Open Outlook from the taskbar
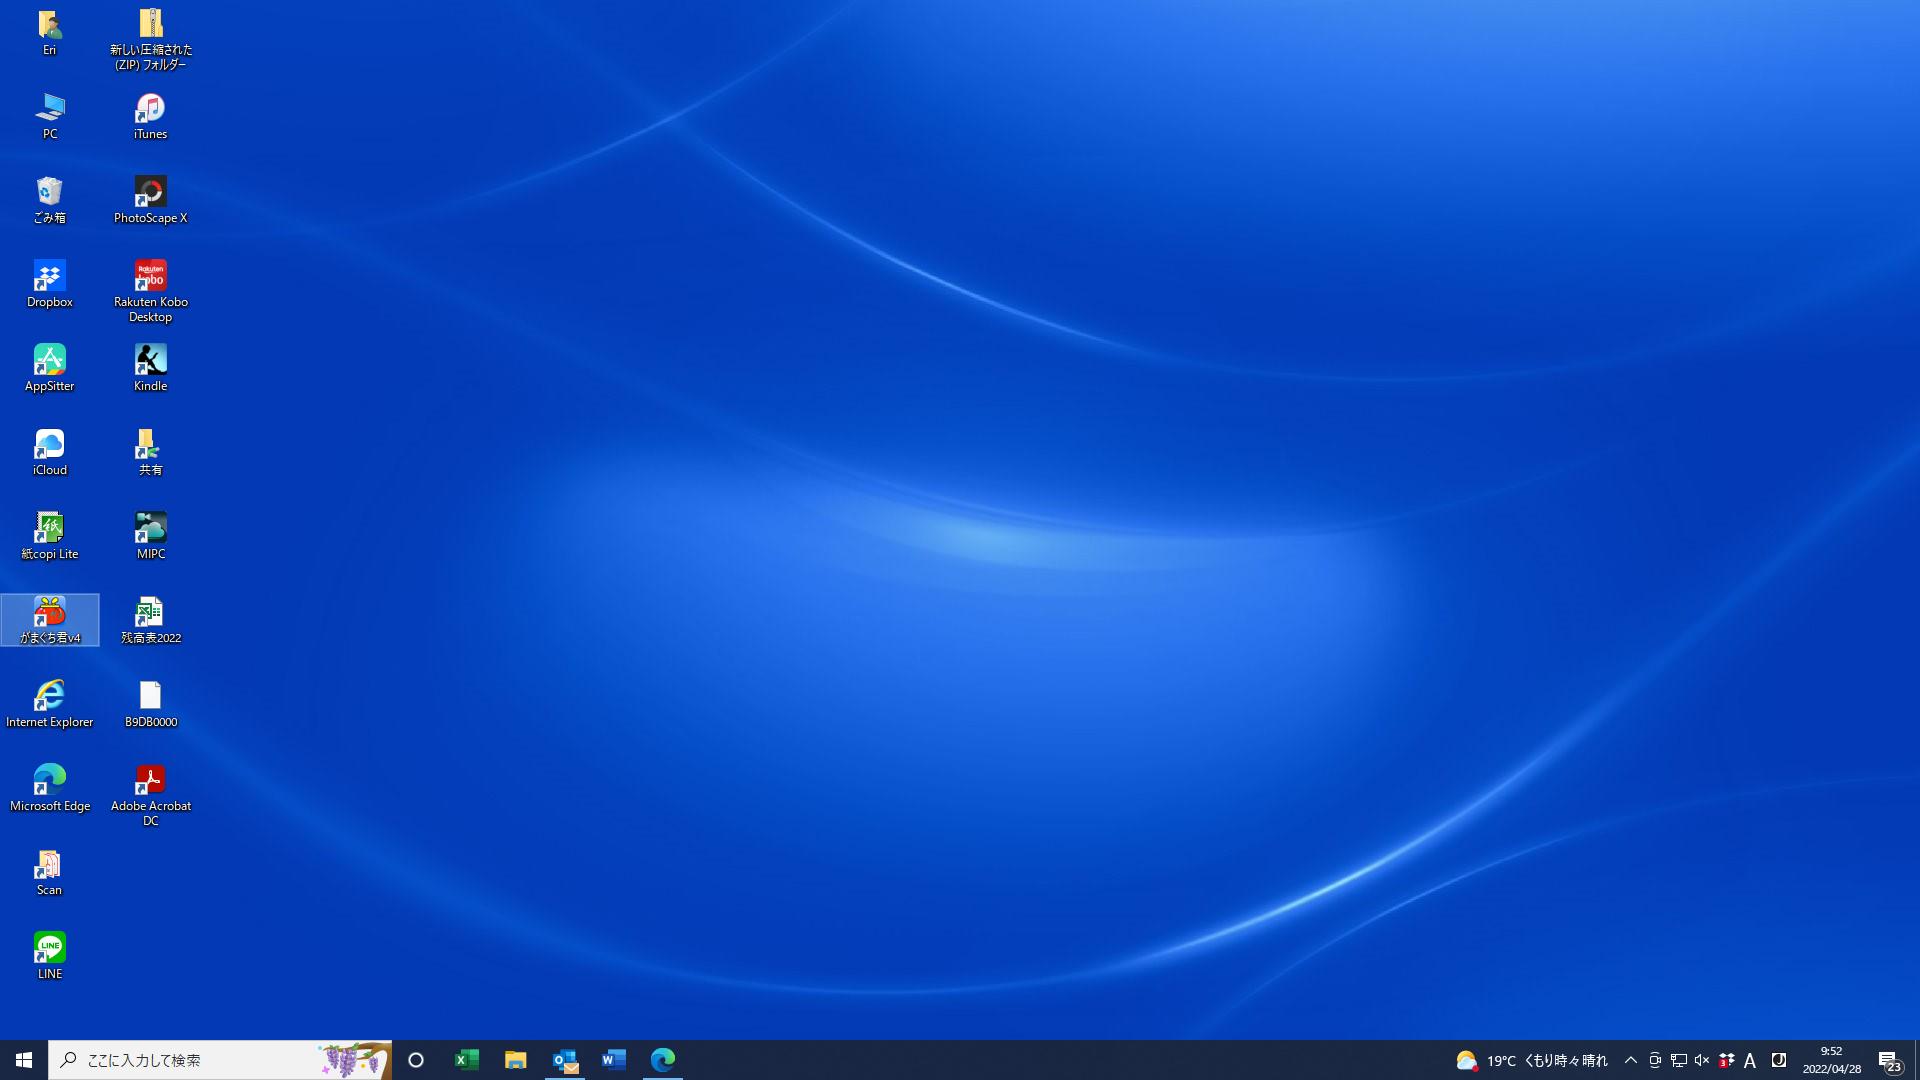Viewport: 1920px width, 1080px height. [x=565, y=1060]
